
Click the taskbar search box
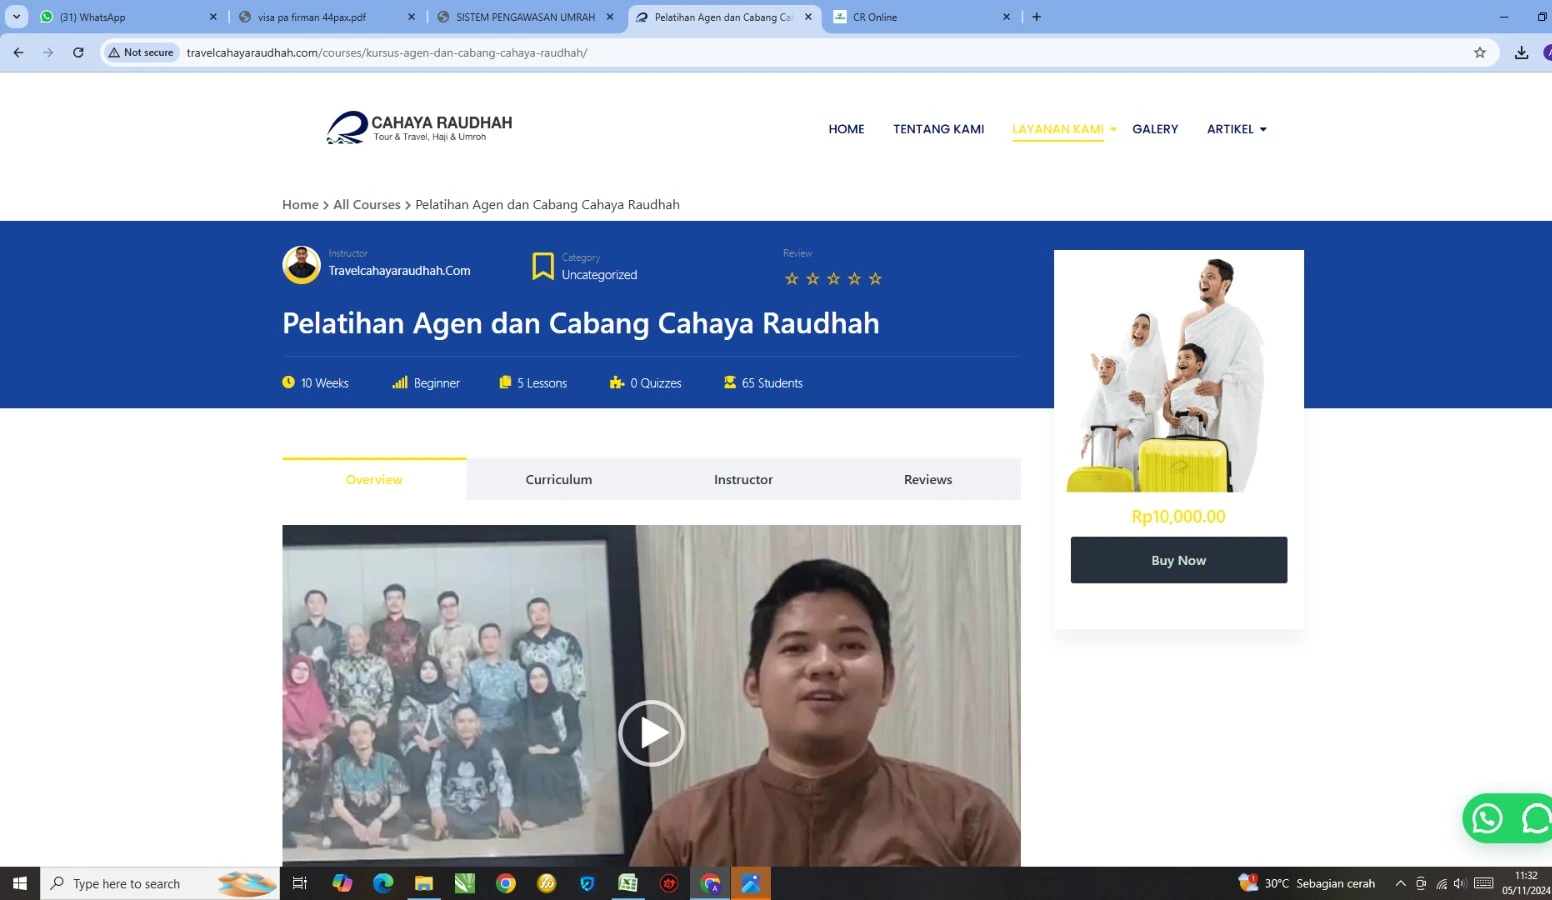coord(160,883)
